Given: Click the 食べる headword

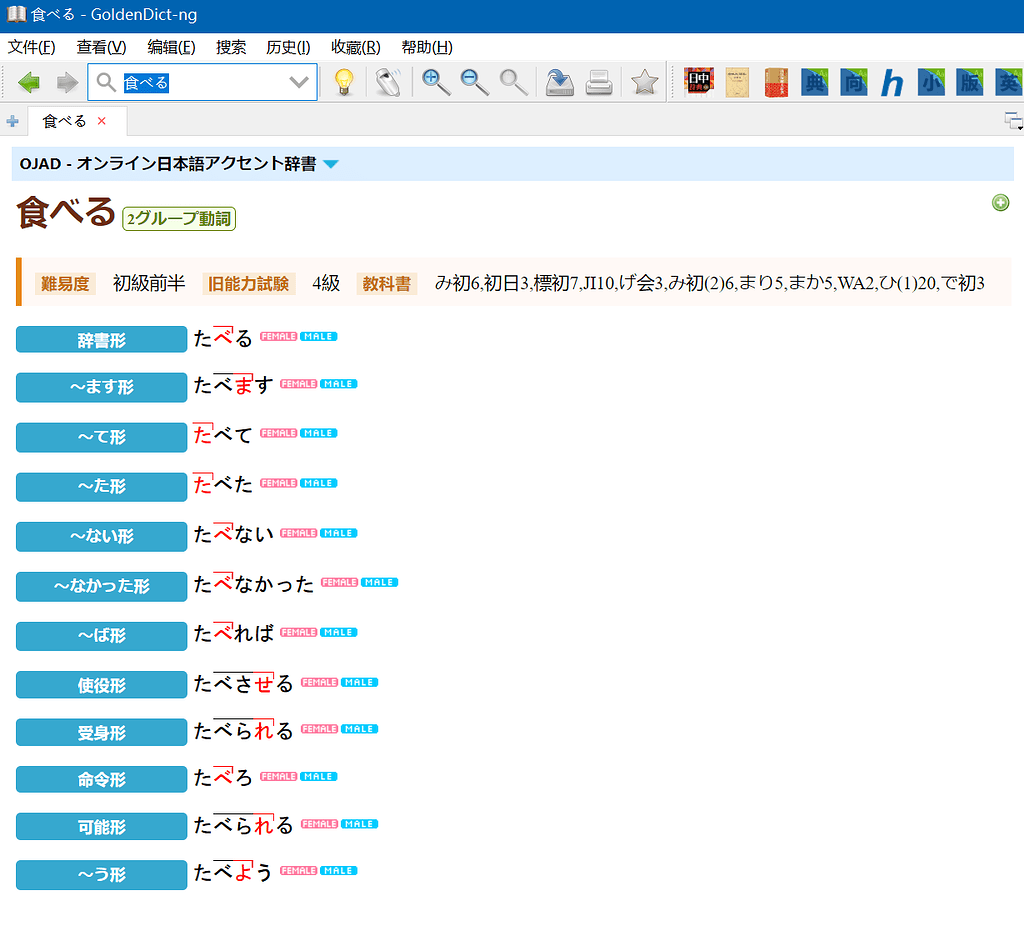Looking at the screenshot, I should 65,213.
